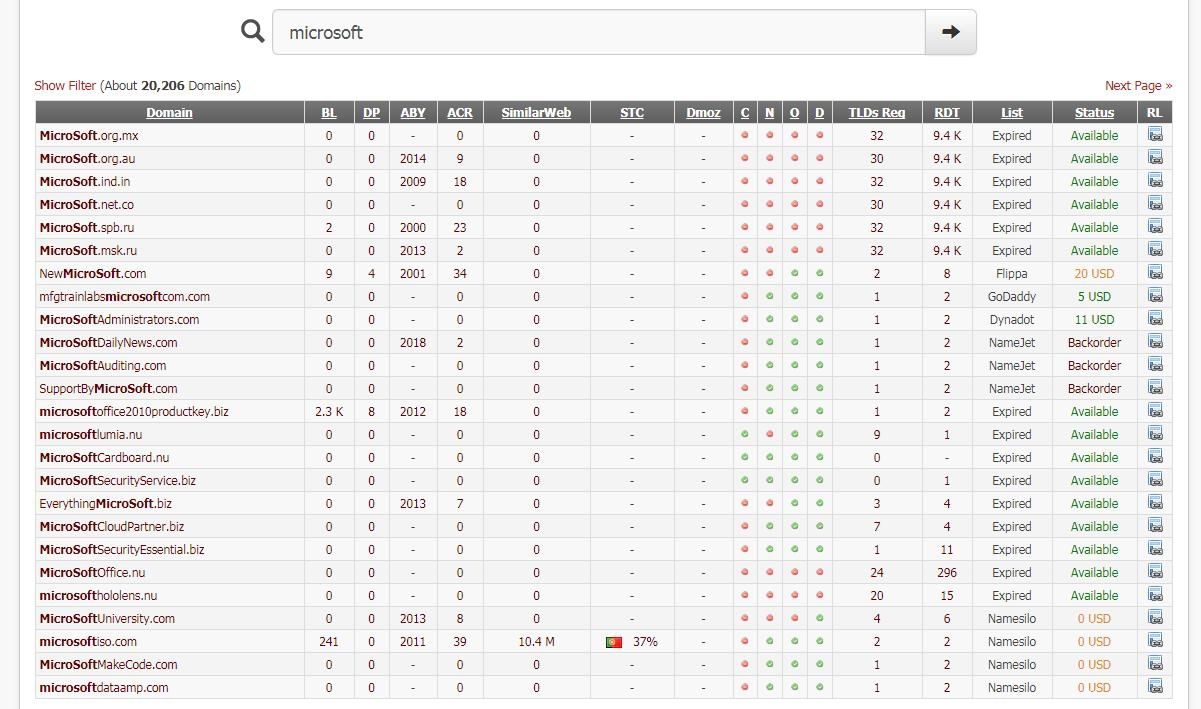Click the RL icon for NewMicroSoft.com
This screenshot has height=709, width=1201.
(1155, 273)
